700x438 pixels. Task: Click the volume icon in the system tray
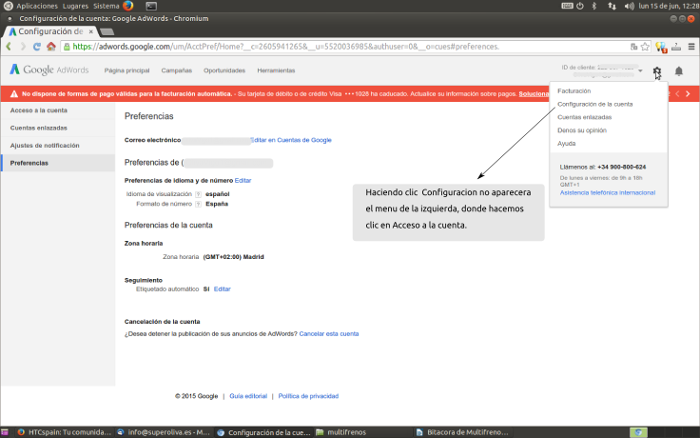(629, 6)
